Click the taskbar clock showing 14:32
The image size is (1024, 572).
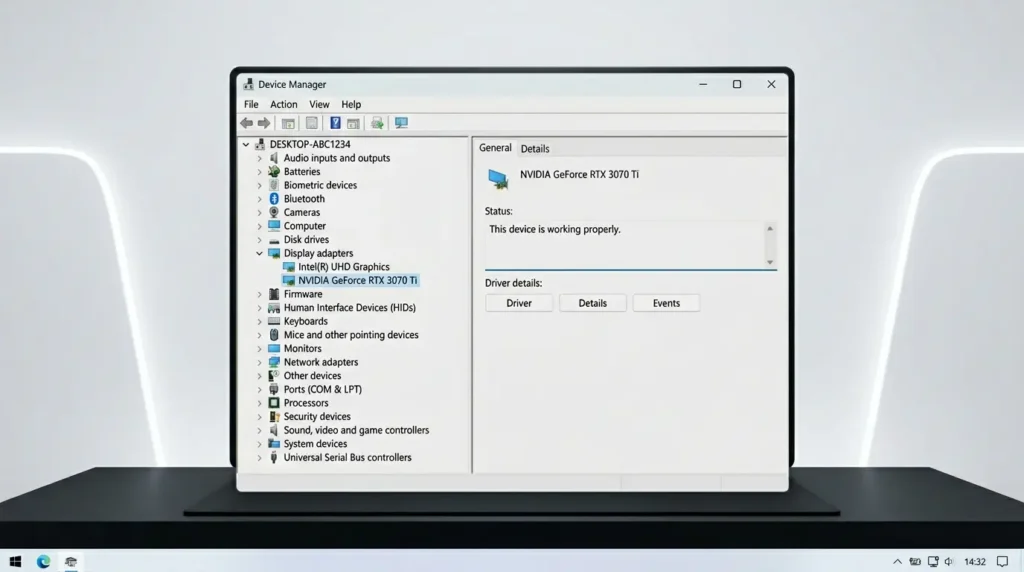[x=975, y=562]
